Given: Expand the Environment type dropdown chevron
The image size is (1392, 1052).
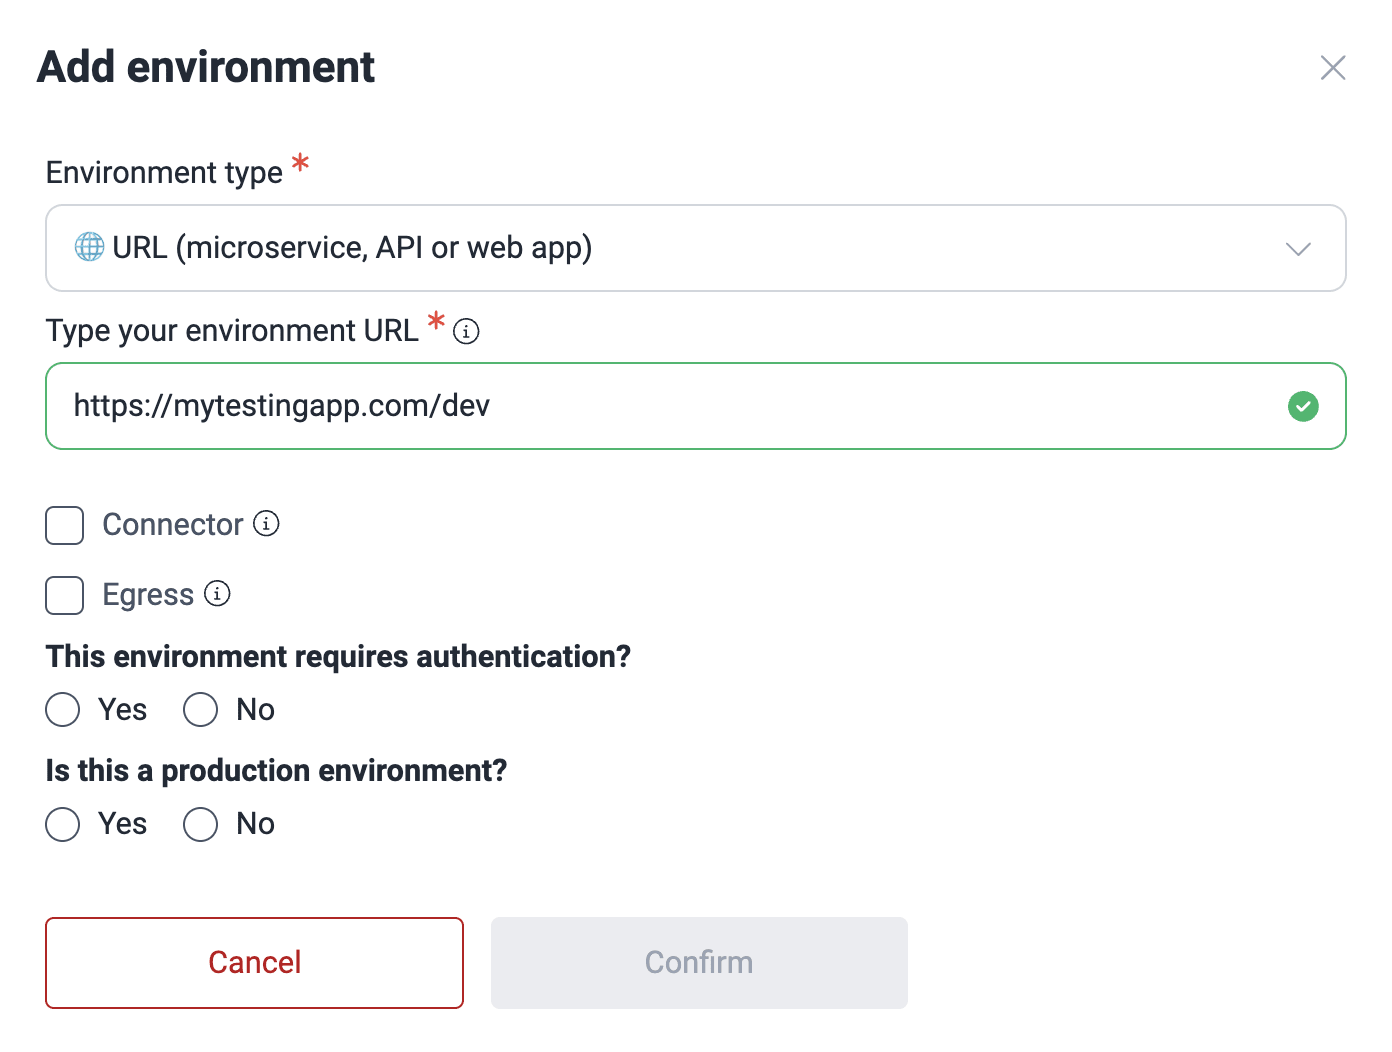Looking at the screenshot, I should tap(1297, 247).
